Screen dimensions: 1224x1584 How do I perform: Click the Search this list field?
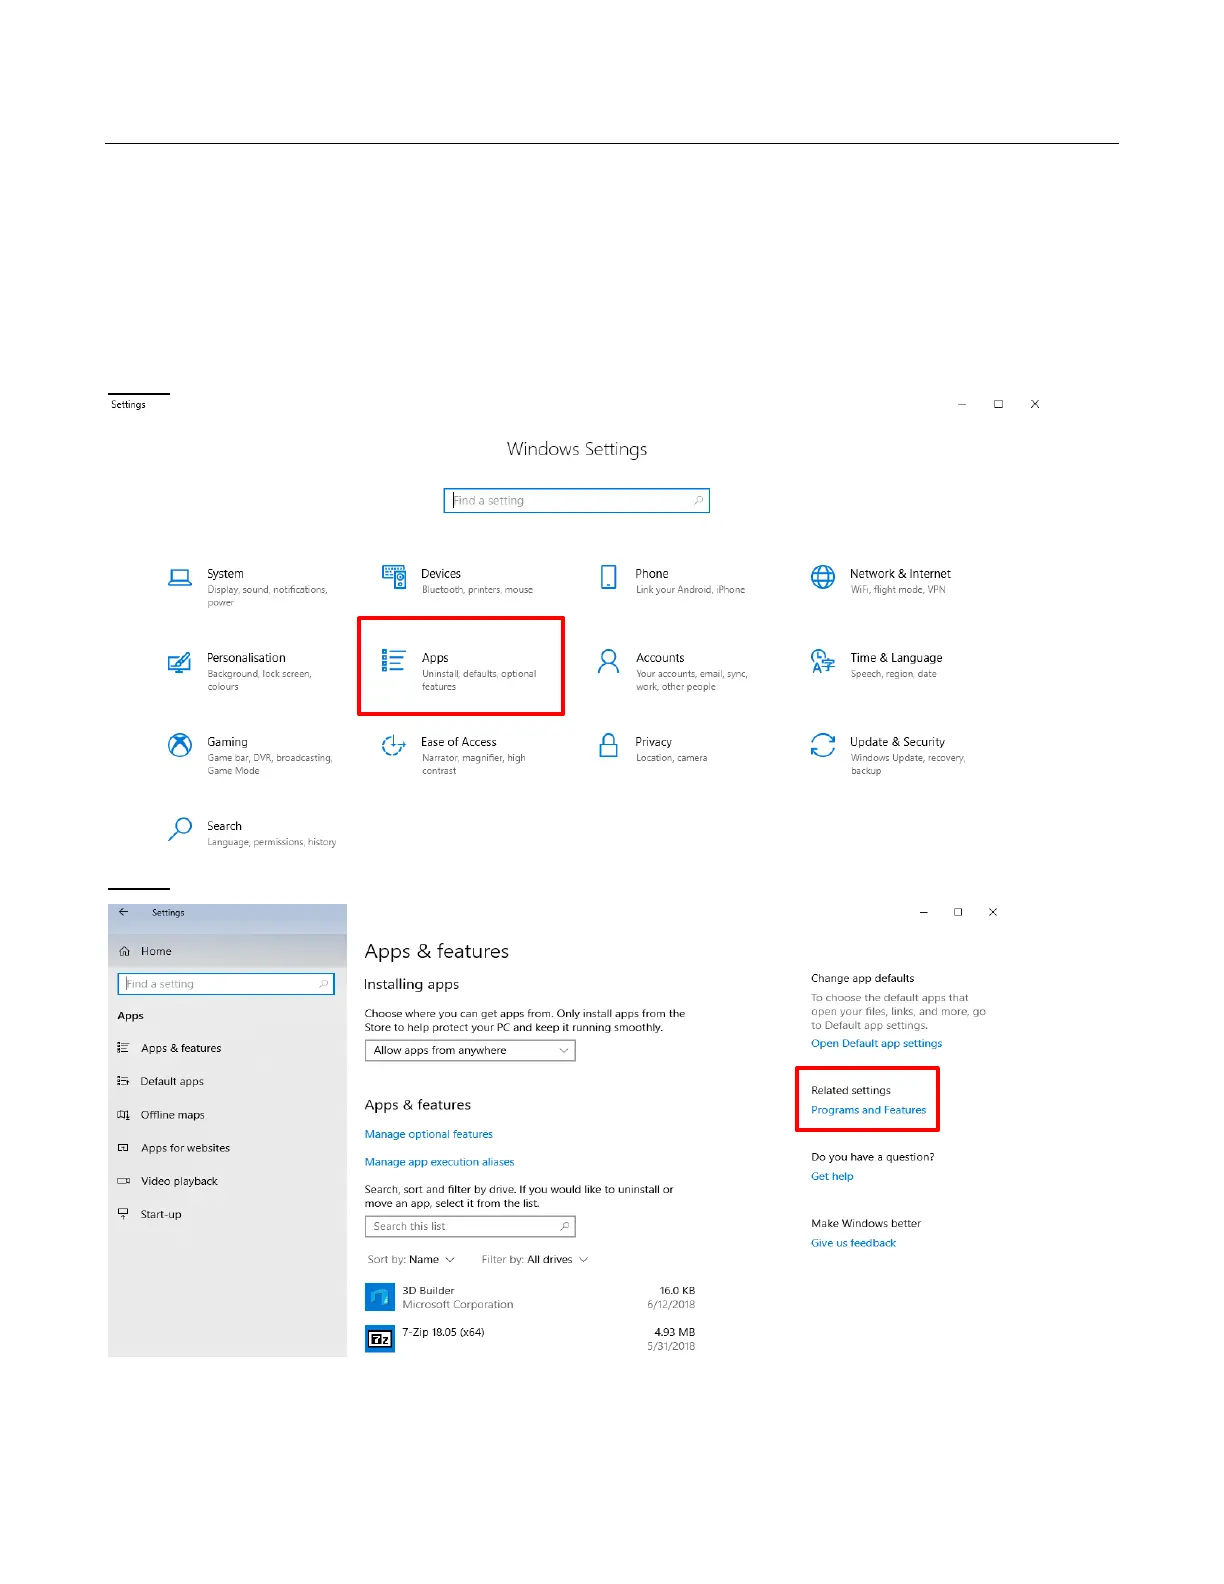coord(470,1226)
